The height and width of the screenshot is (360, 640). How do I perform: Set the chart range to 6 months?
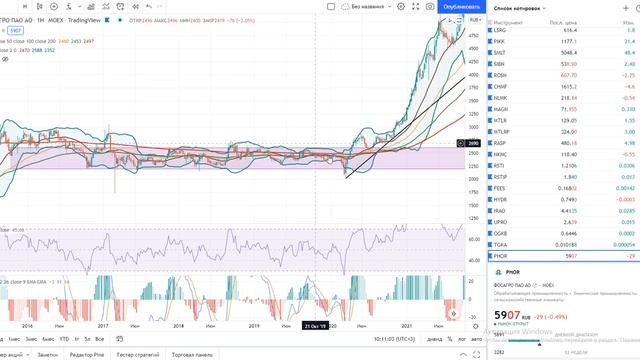pyautogui.click(x=48, y=339)
